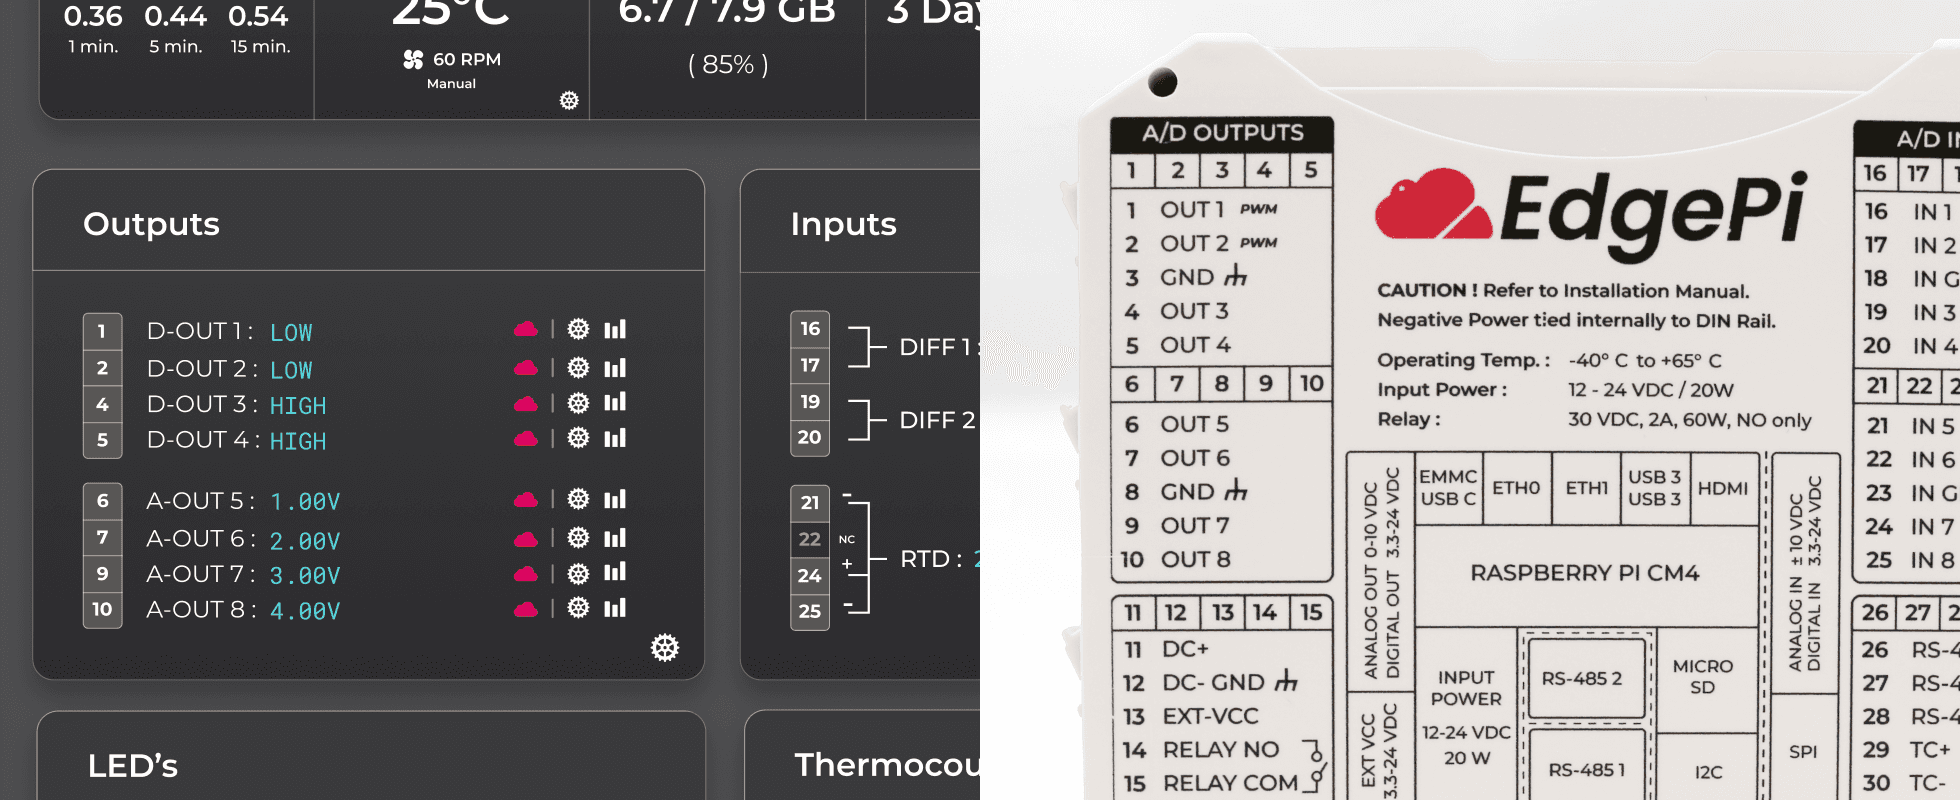Screen dimensions: 1960x800
Task: Edit A-OUT 6 value 2.00V
Action: [305, 541]
